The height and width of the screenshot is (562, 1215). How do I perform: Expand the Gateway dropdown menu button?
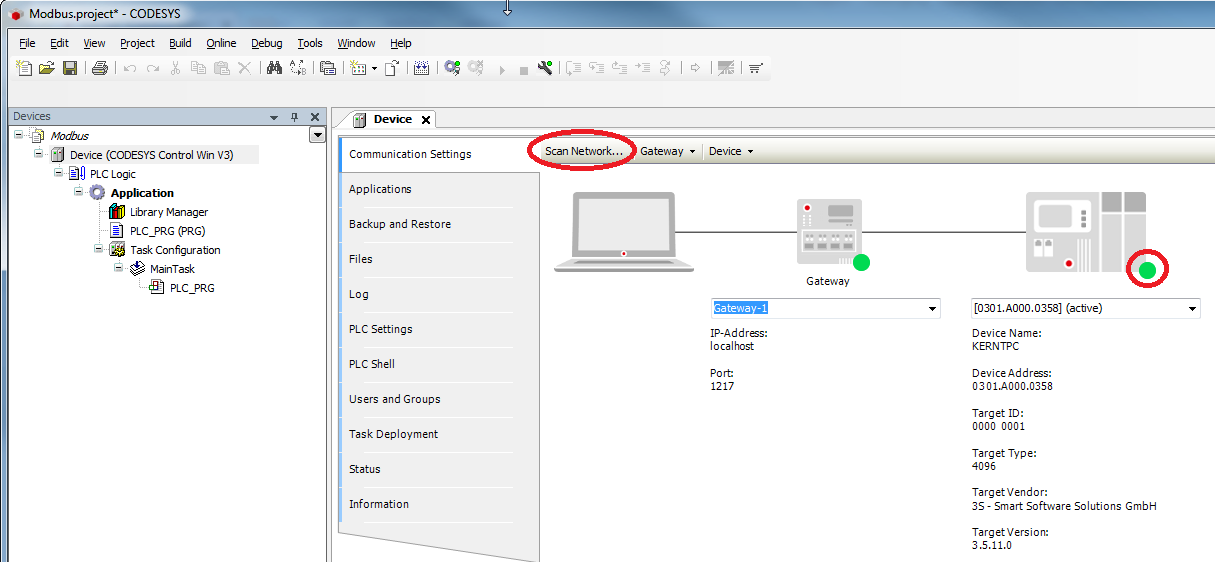[x=667, y=152]
